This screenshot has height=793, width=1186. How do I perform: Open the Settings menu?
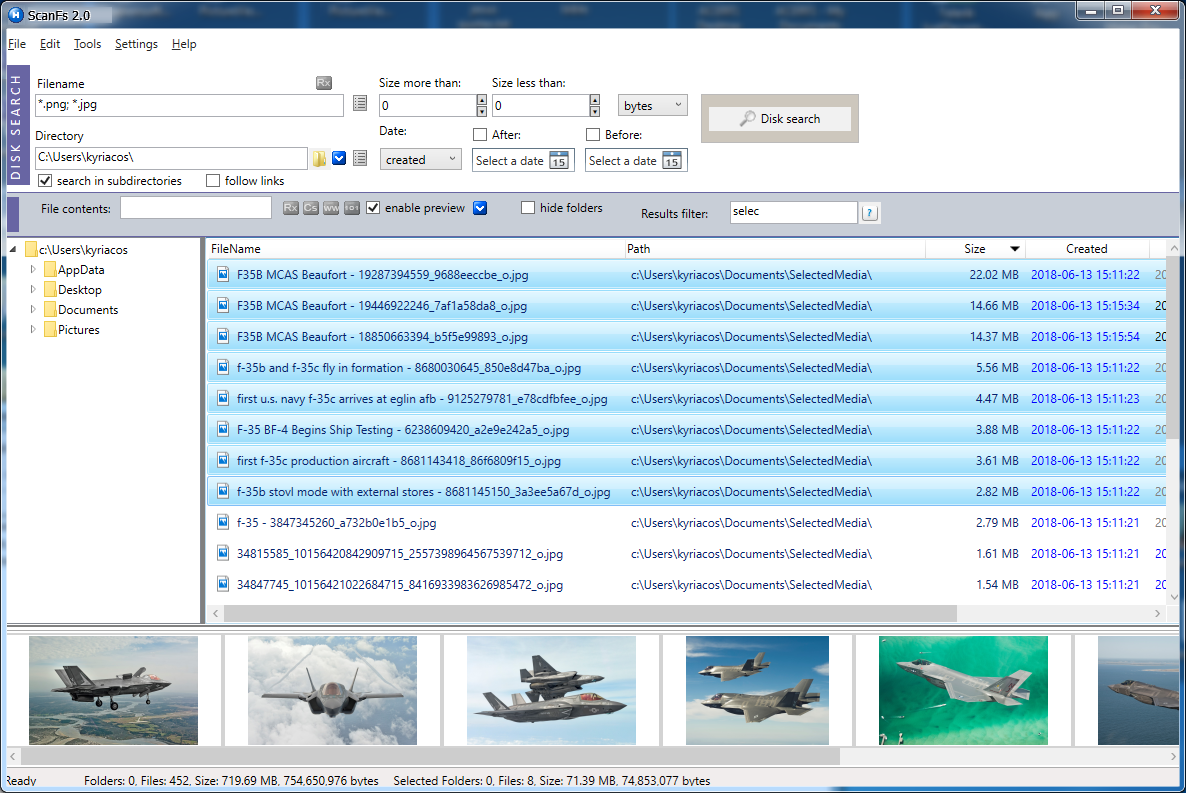135,44
